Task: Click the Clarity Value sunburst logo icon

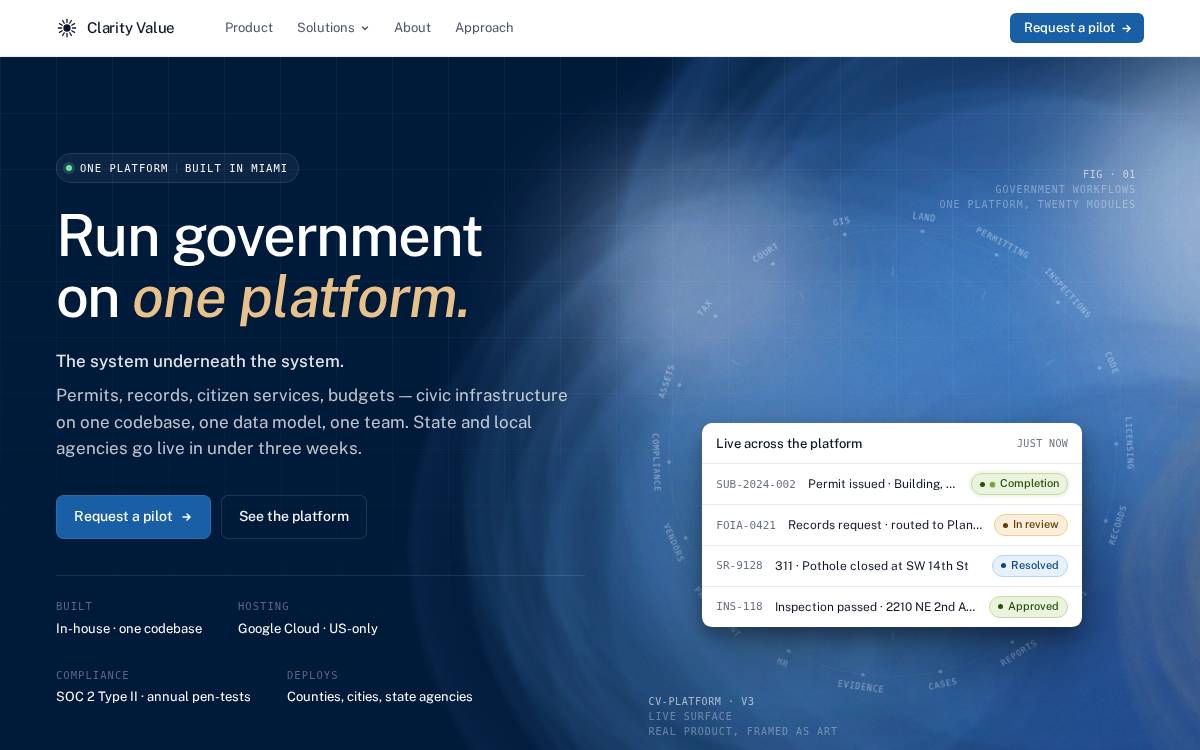Action: [x=67, y=28]
